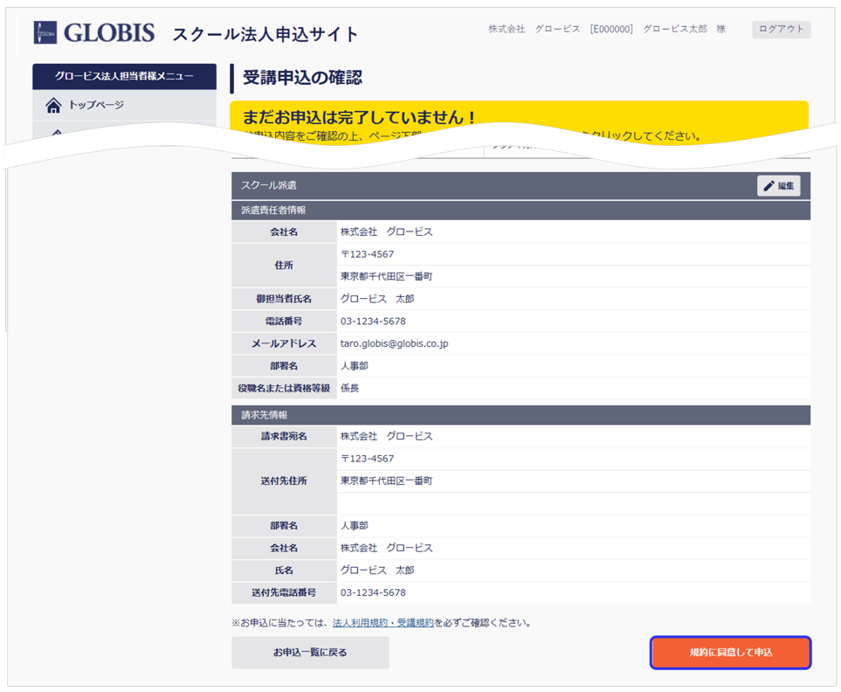Click the 受講申込の確認 page title
841x692 pixels.
click(303, 77)
